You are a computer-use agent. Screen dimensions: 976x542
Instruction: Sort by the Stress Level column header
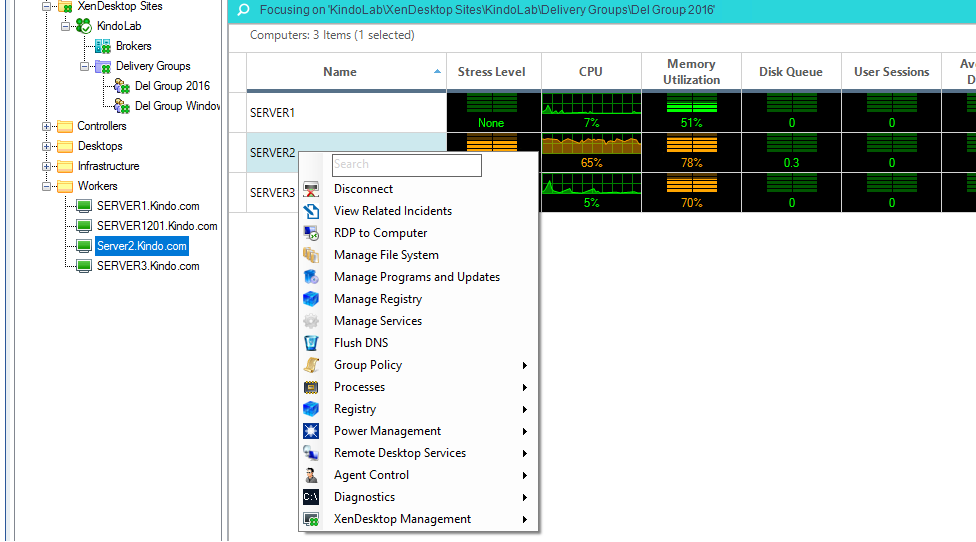494,72
